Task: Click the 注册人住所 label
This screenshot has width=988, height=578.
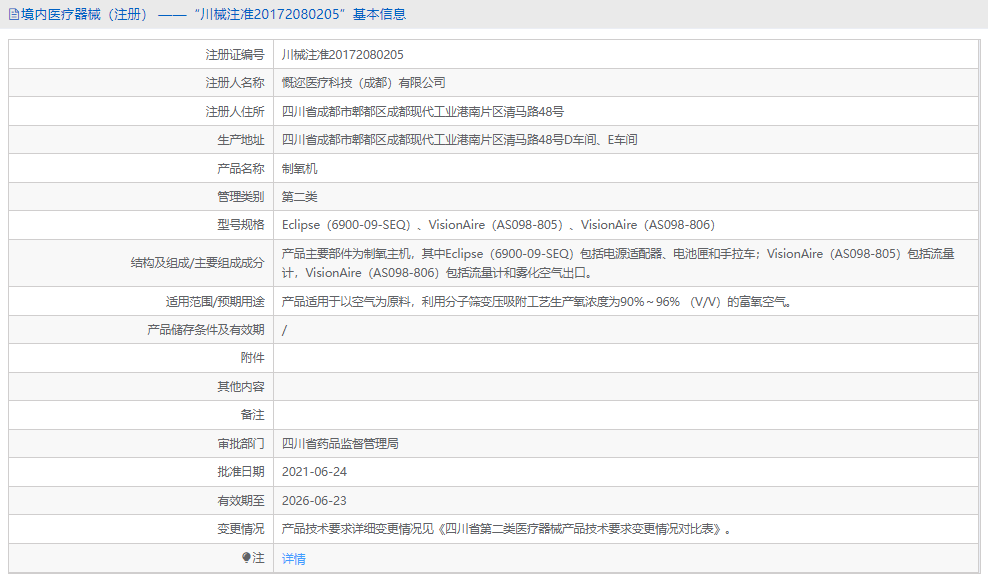Action: click(x=235, y=112)
